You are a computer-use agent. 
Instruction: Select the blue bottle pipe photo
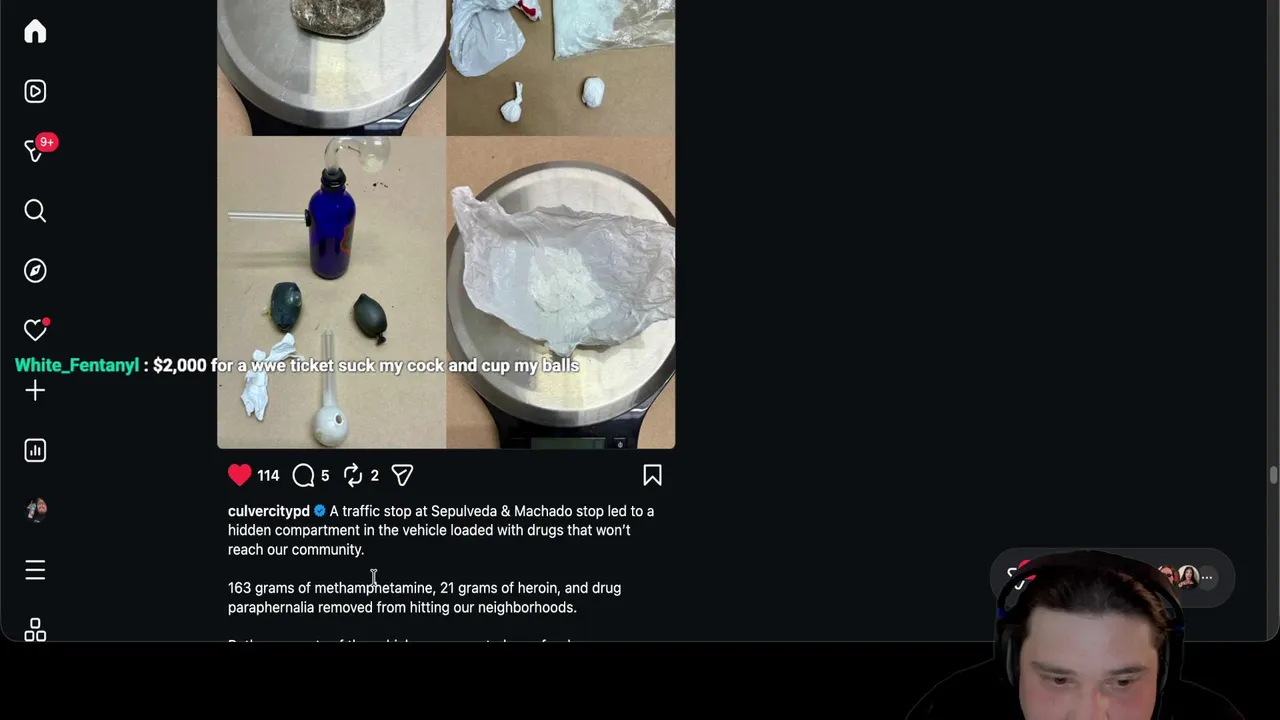(331, 292)
